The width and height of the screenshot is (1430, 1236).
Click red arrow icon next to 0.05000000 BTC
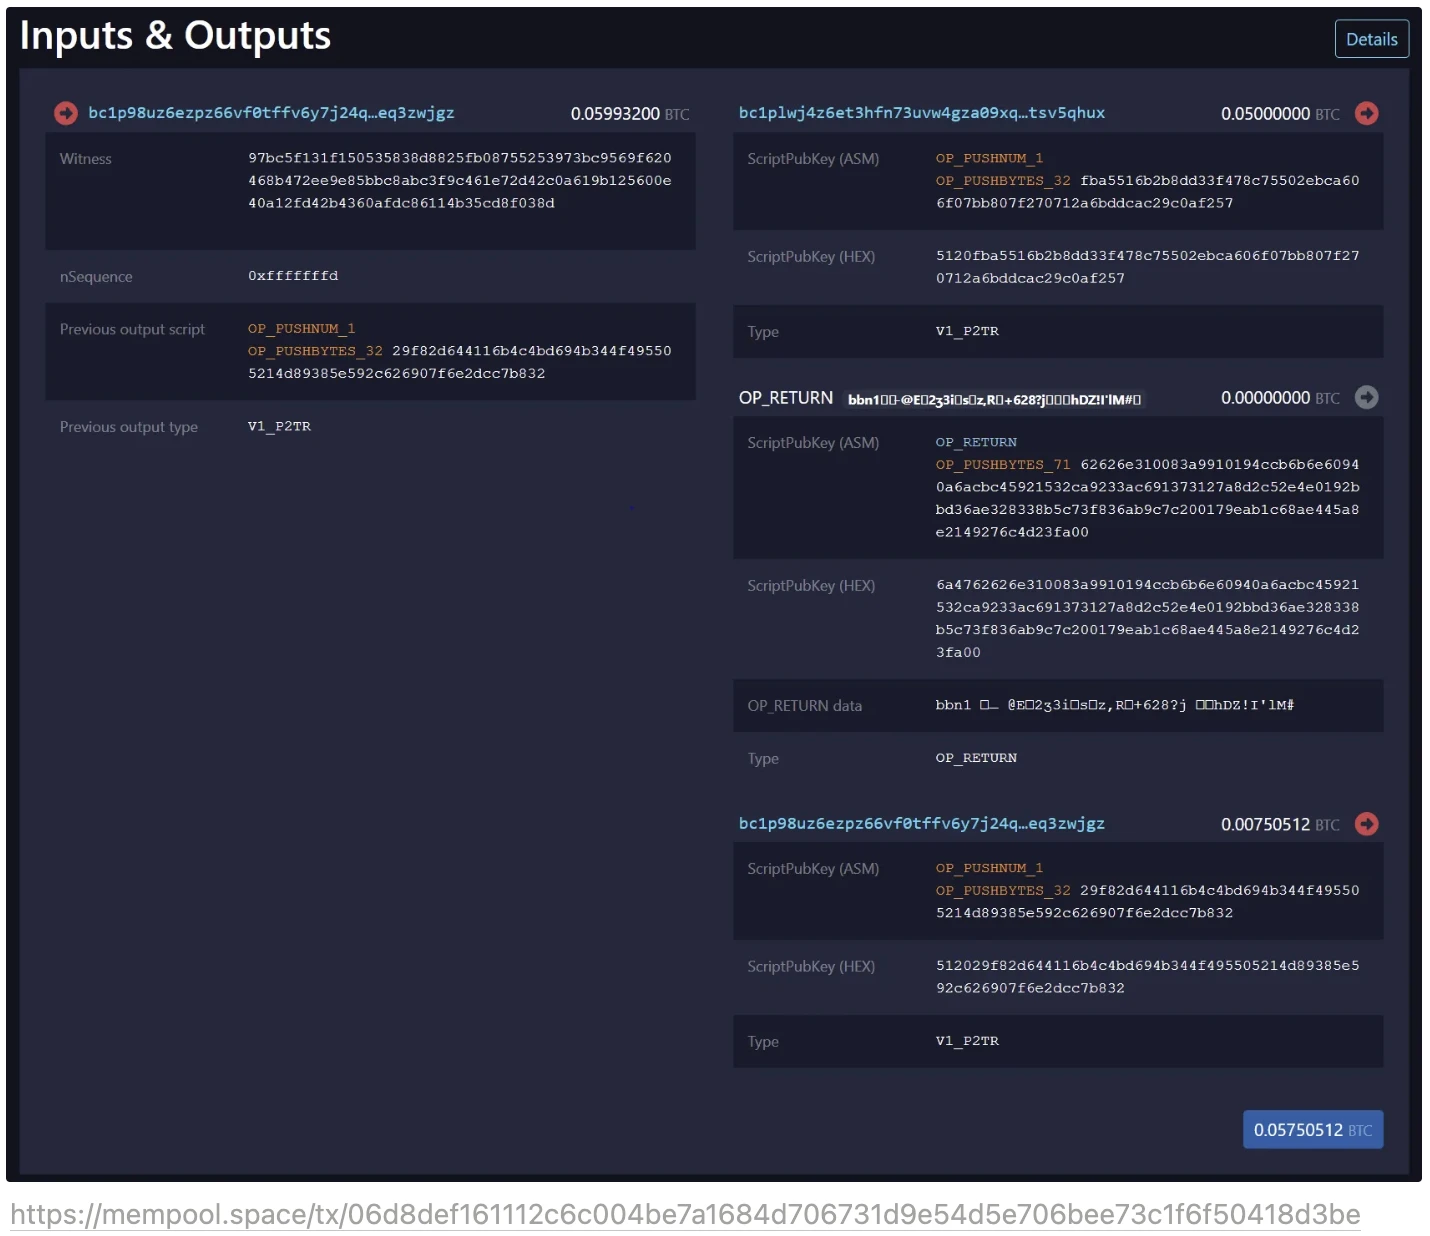coord(1366,113)
